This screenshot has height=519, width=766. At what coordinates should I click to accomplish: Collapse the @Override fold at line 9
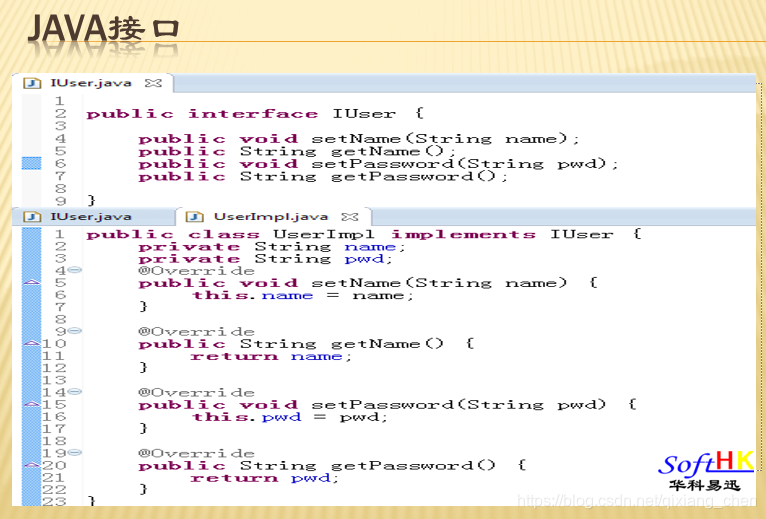[75, 331]
